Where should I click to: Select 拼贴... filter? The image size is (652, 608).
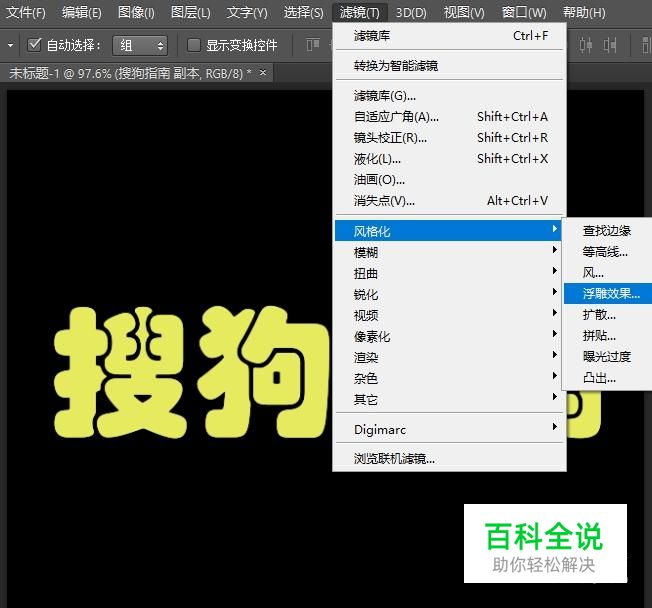point(608,336)
